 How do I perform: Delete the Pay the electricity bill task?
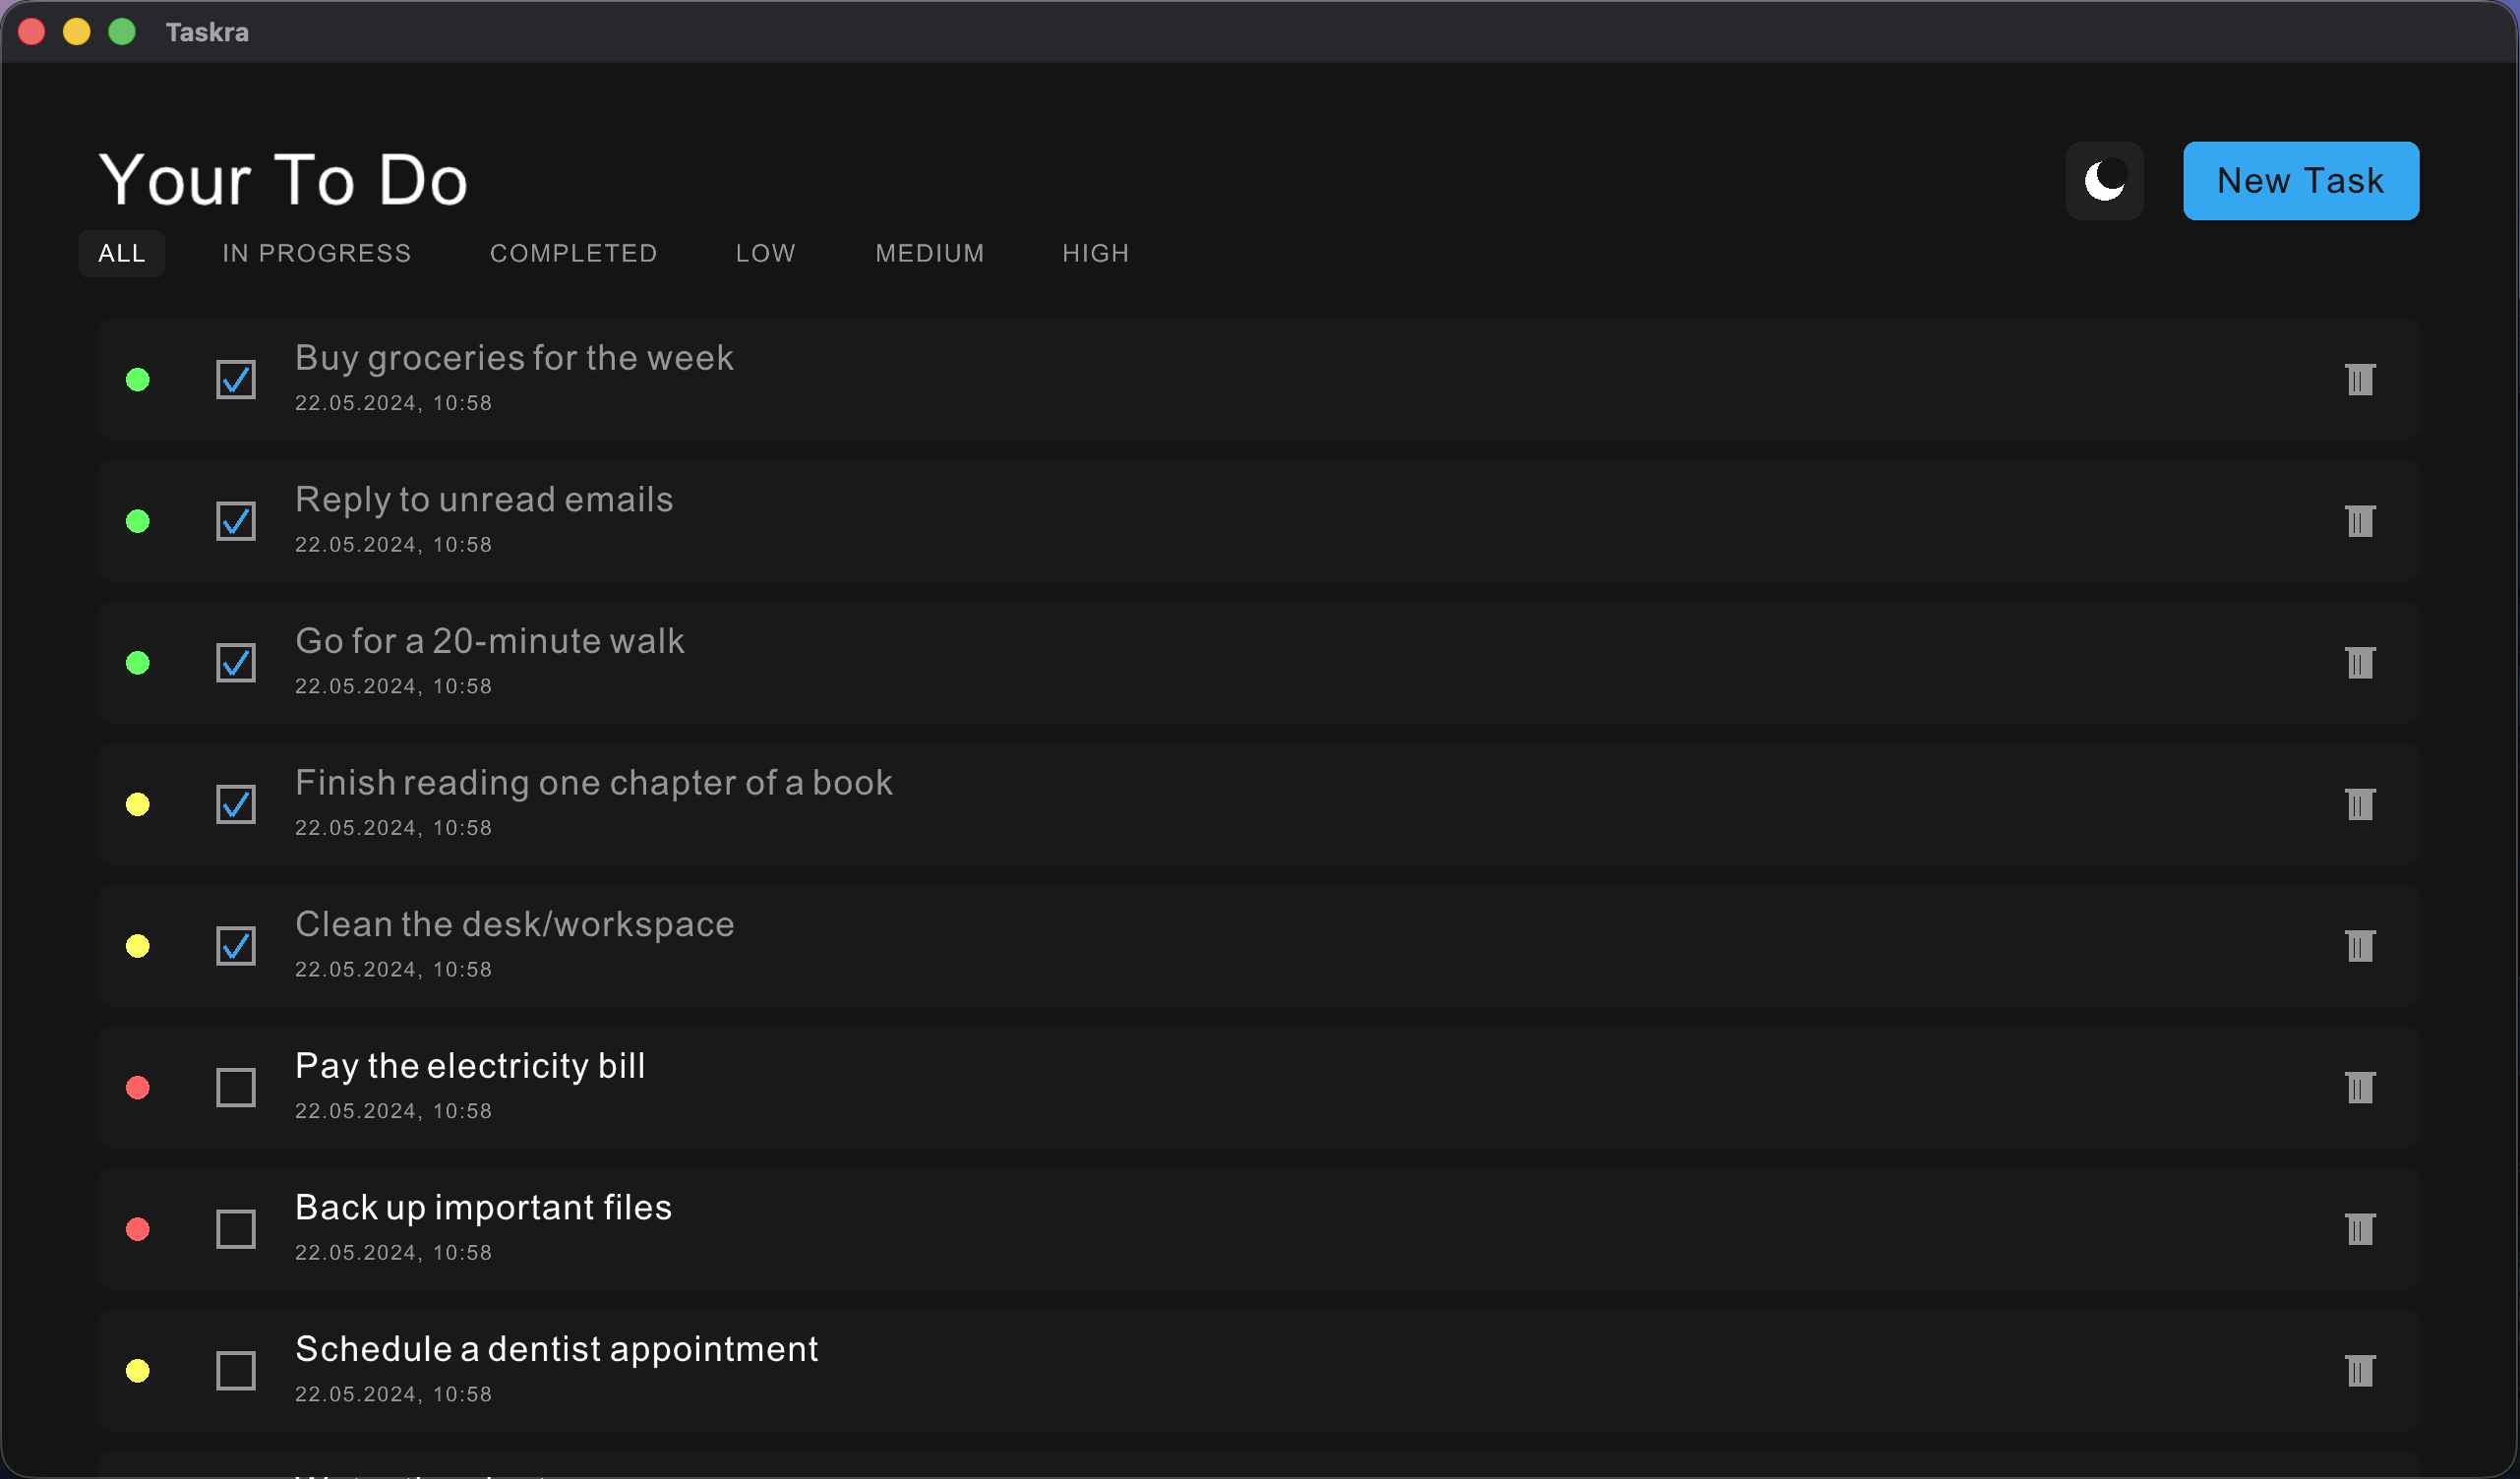[2359, 1087]
